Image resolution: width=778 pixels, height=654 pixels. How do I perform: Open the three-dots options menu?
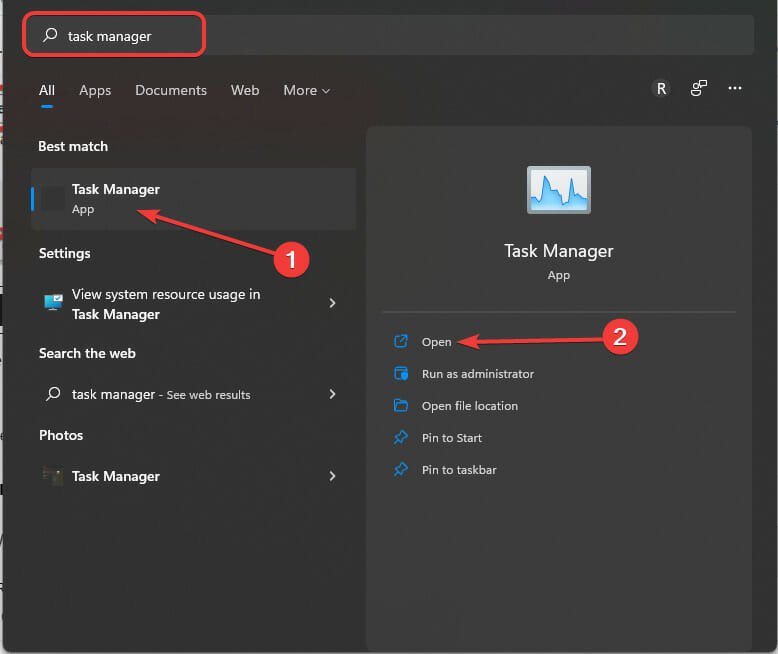[x=735, y=89]
